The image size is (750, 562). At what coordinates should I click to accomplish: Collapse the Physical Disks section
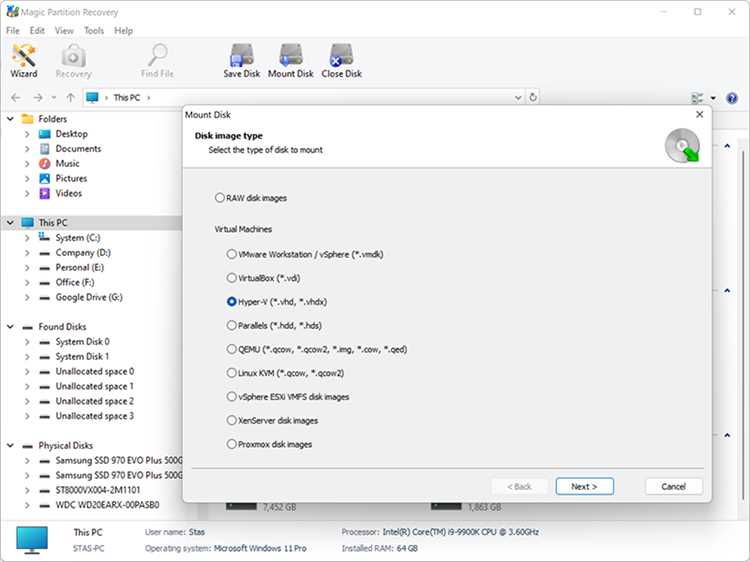pos(10,445)
